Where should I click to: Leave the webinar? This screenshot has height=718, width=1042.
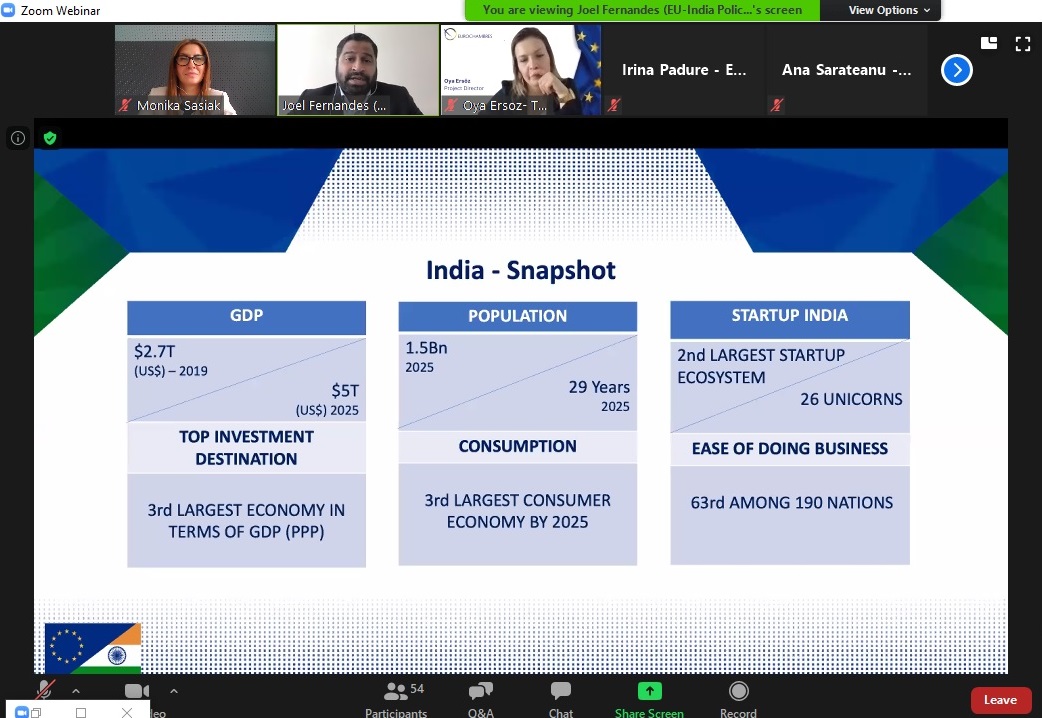pyautogui.click(x=1000, y=700)
